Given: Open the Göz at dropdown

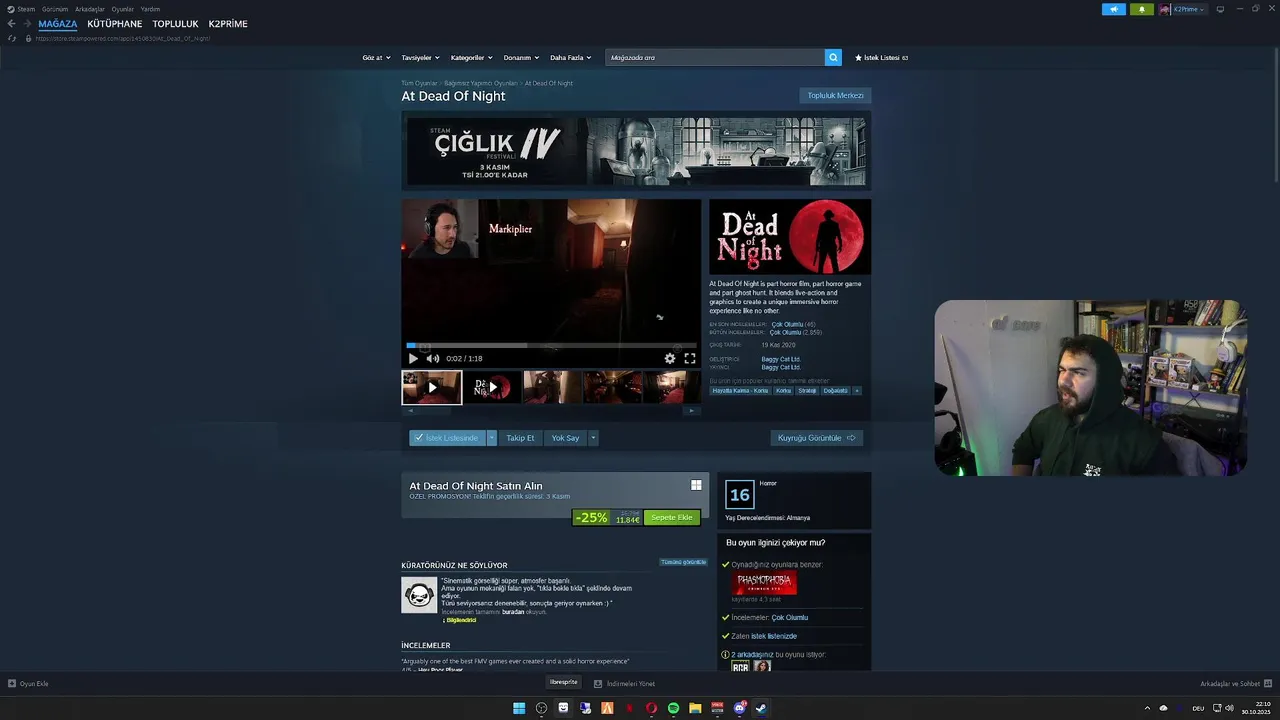Looking at the screenshot, I should click(376, 58).
